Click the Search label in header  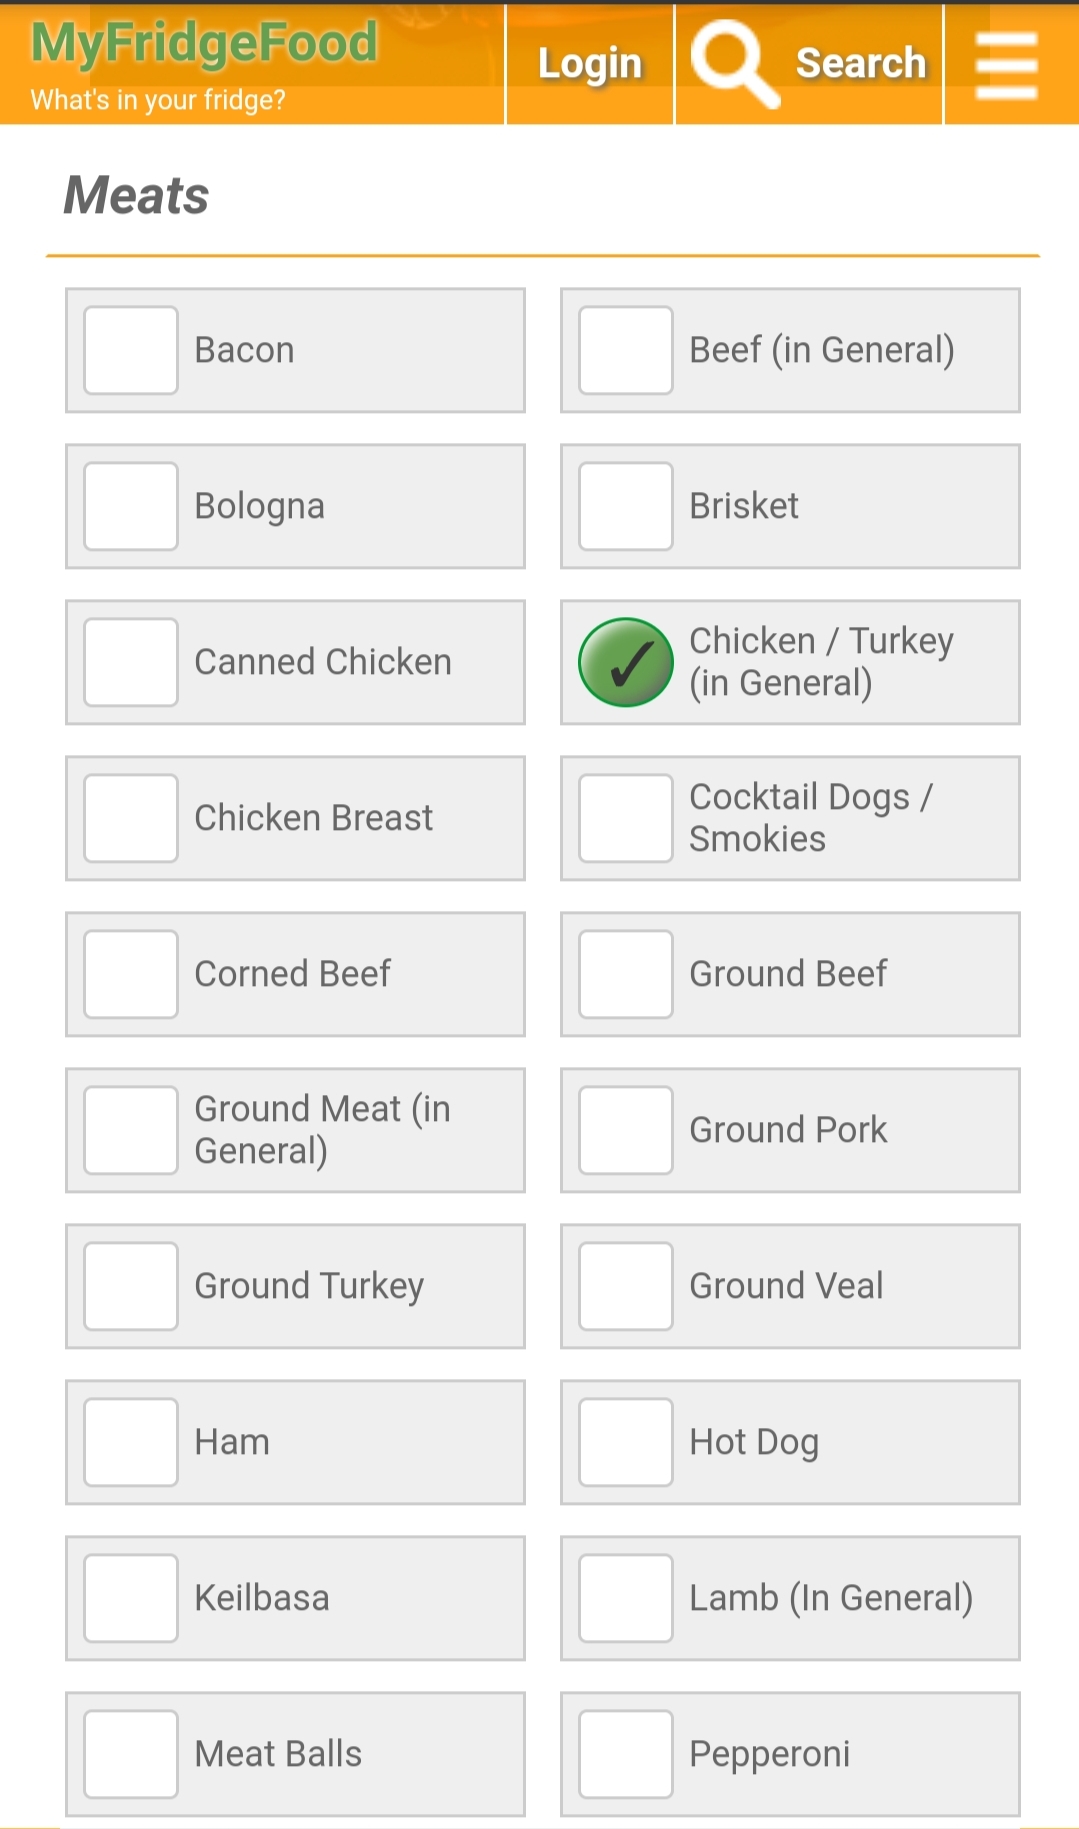pyautogui.click(x=861, y=63)
